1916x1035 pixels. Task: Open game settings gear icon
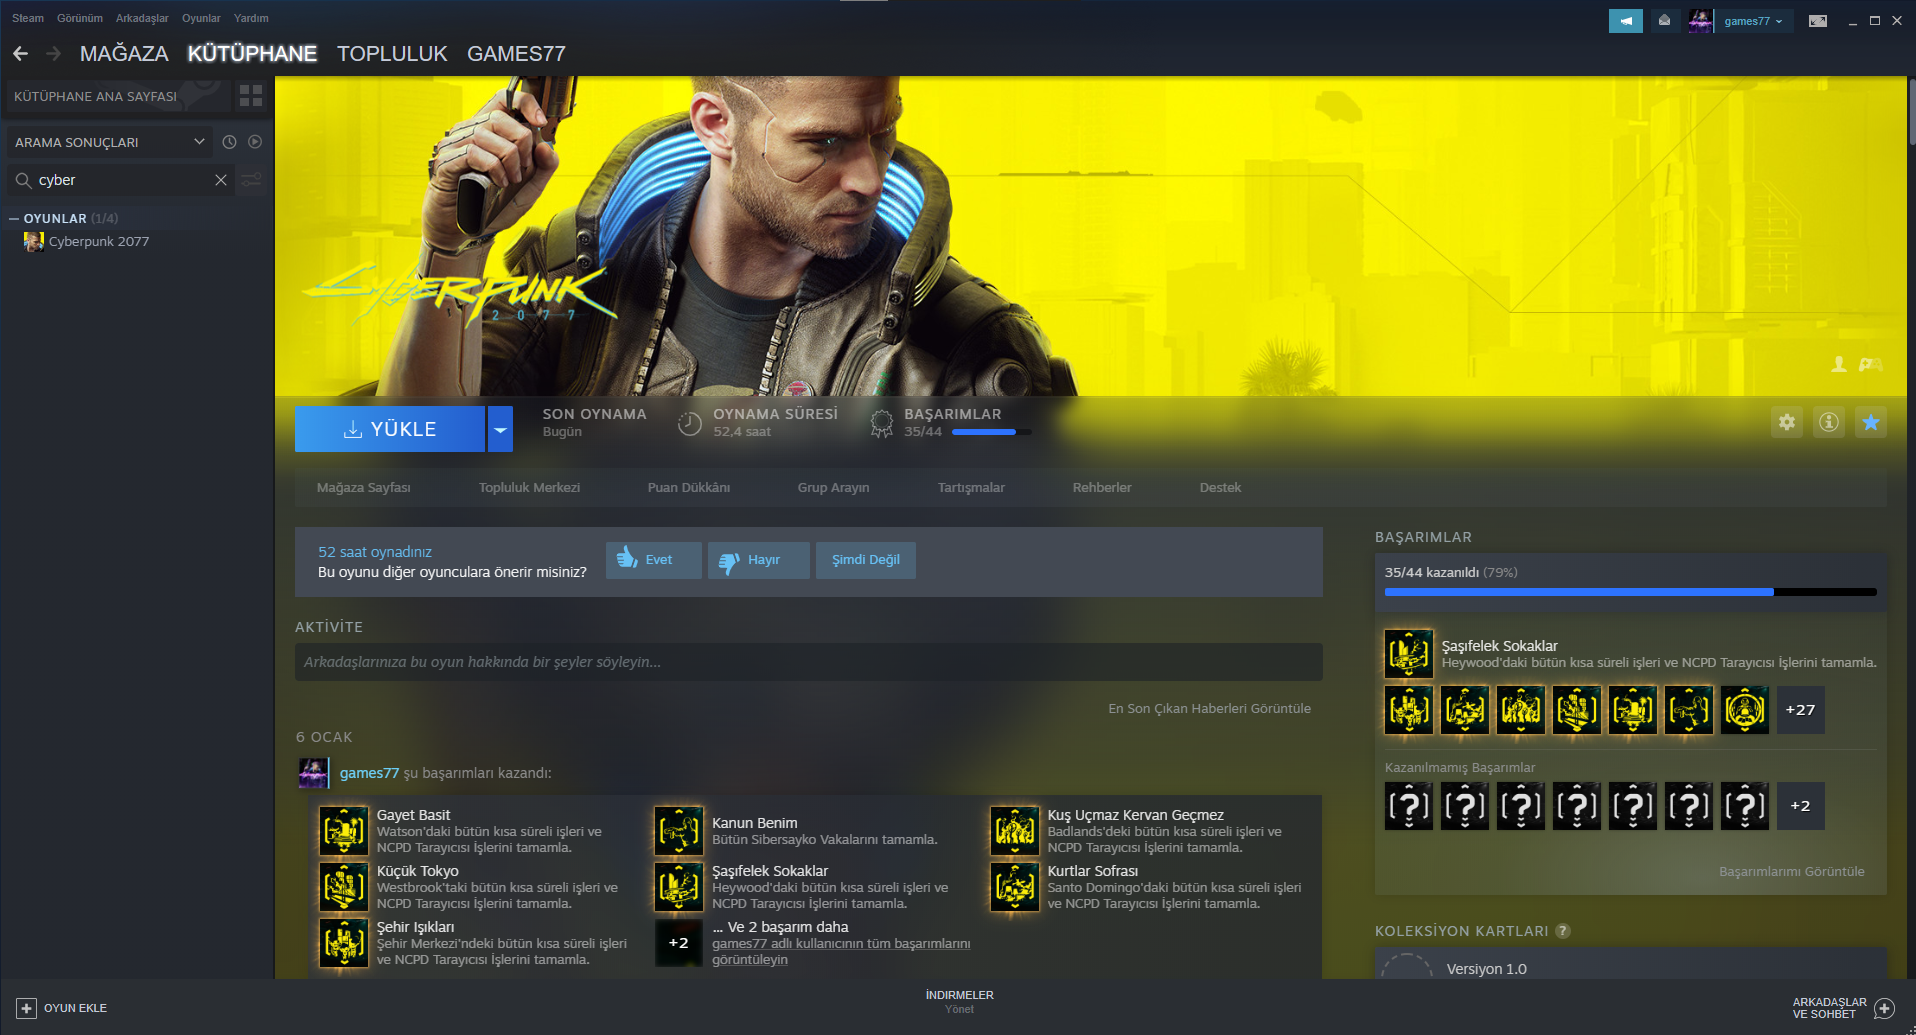click(x=1787, y=422)
